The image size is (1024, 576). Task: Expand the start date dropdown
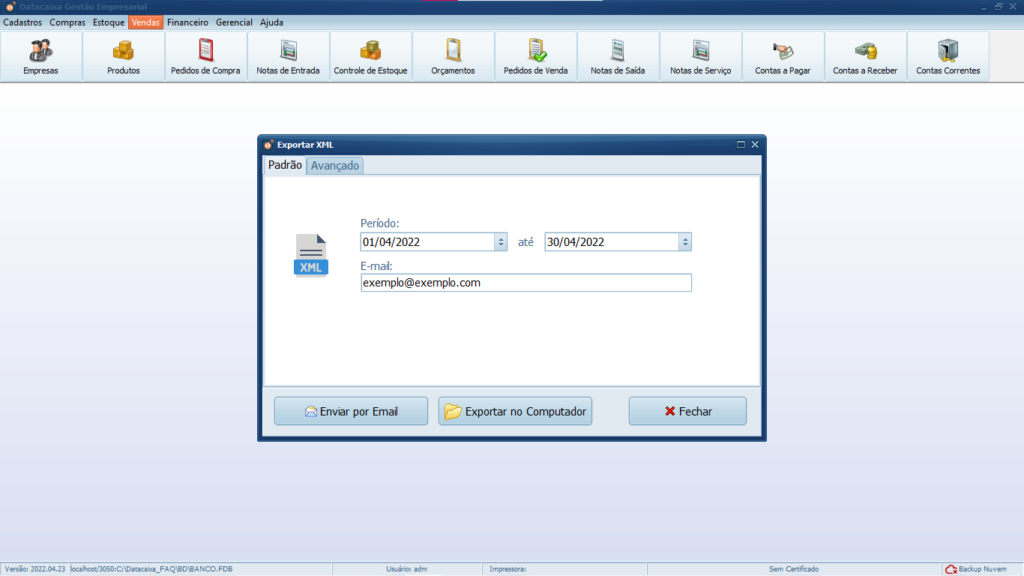point(500,242)
